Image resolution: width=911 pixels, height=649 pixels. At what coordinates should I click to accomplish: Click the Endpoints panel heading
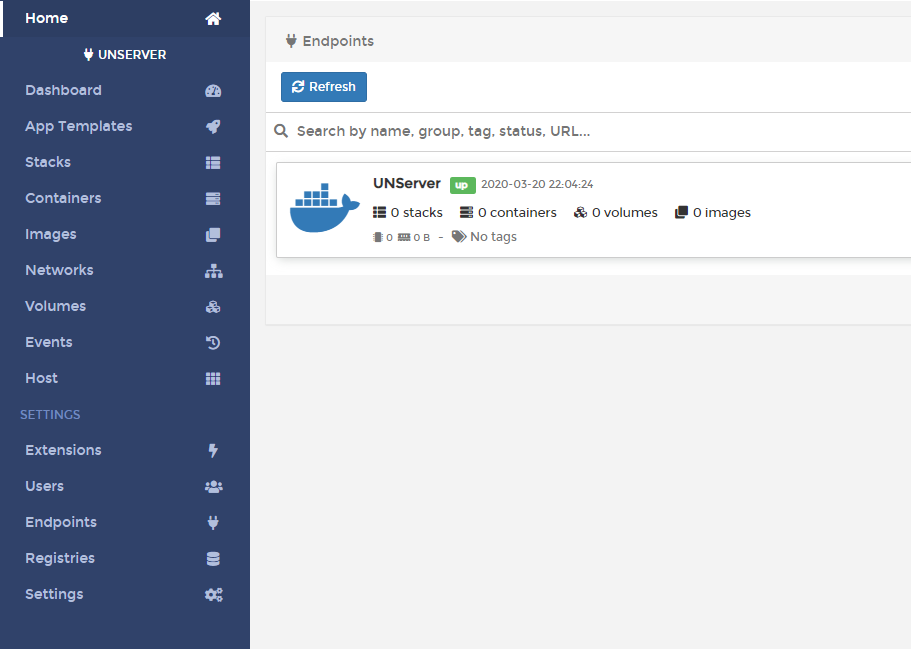pyautogui.click(x=338, y=41)
